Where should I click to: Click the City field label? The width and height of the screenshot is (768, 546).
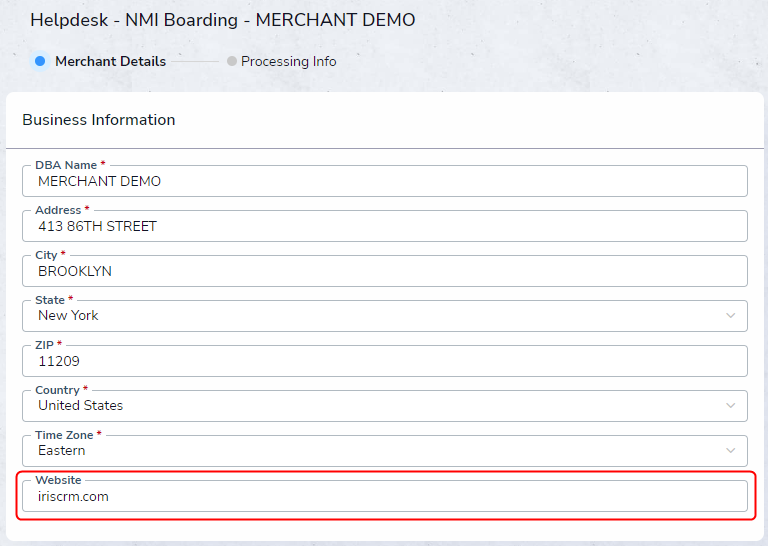[46, 255]
